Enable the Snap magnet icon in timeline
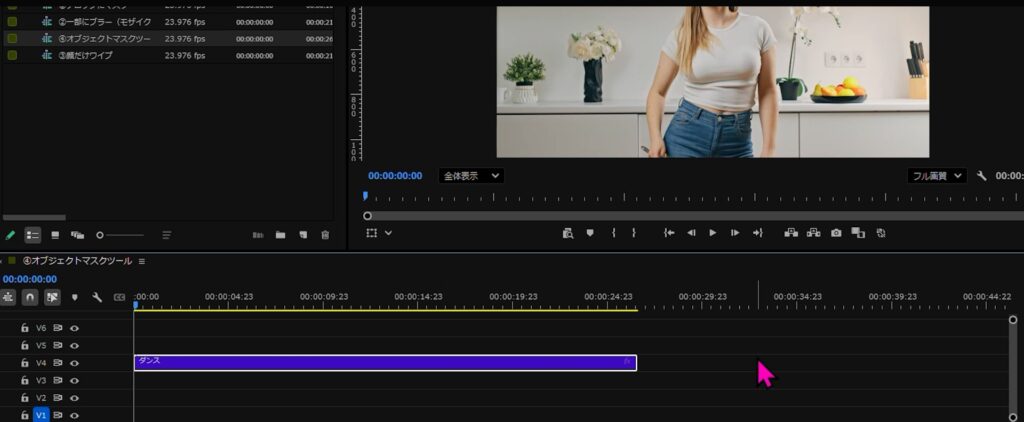The height and width of the screenshot is (422, 1024). [x=30, y=297]
